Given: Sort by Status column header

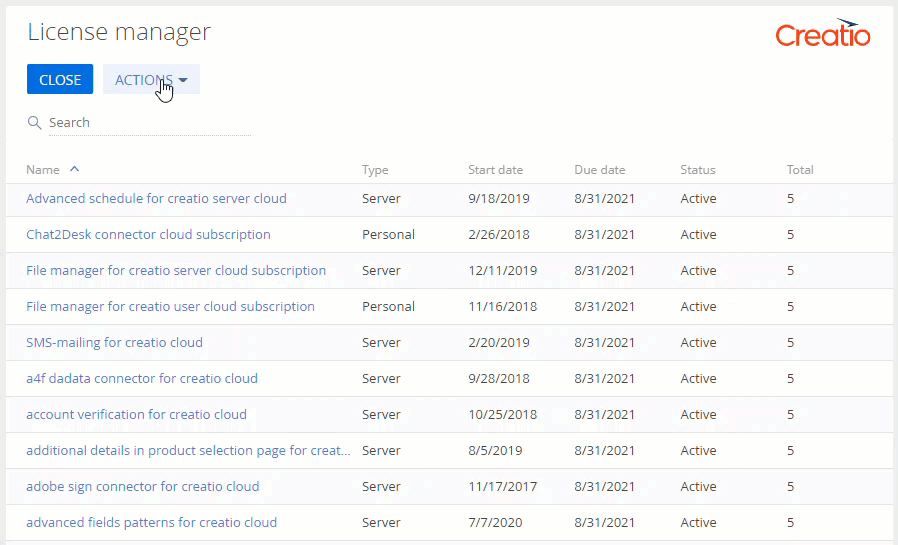Looking at the screenshot, I should click(698, 170).
